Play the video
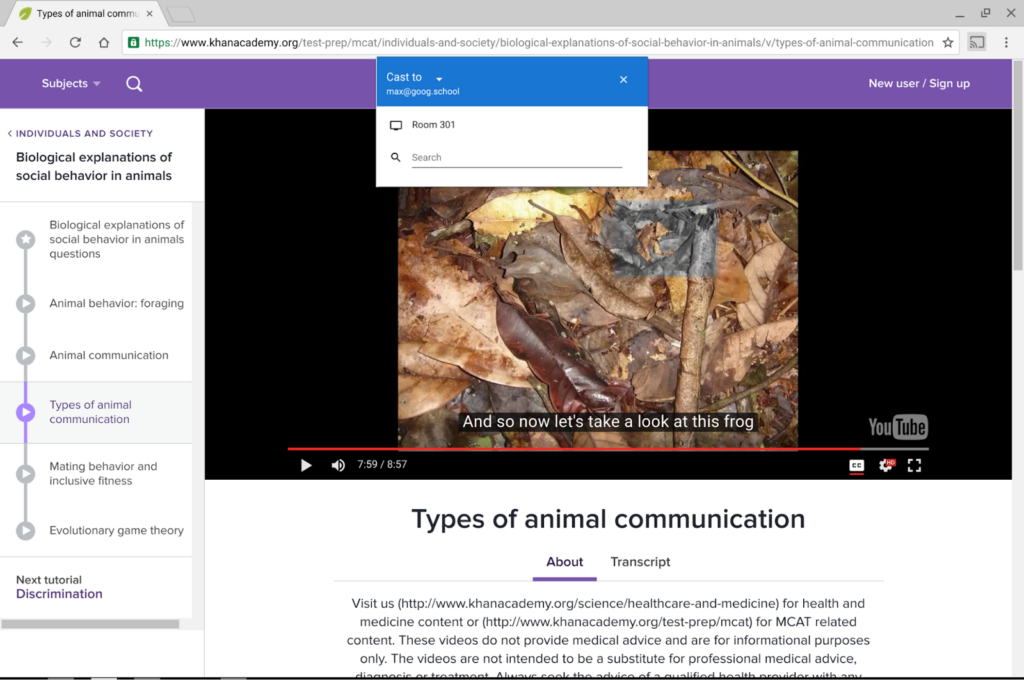This screenshot has height=680, width=1024. 306,465
